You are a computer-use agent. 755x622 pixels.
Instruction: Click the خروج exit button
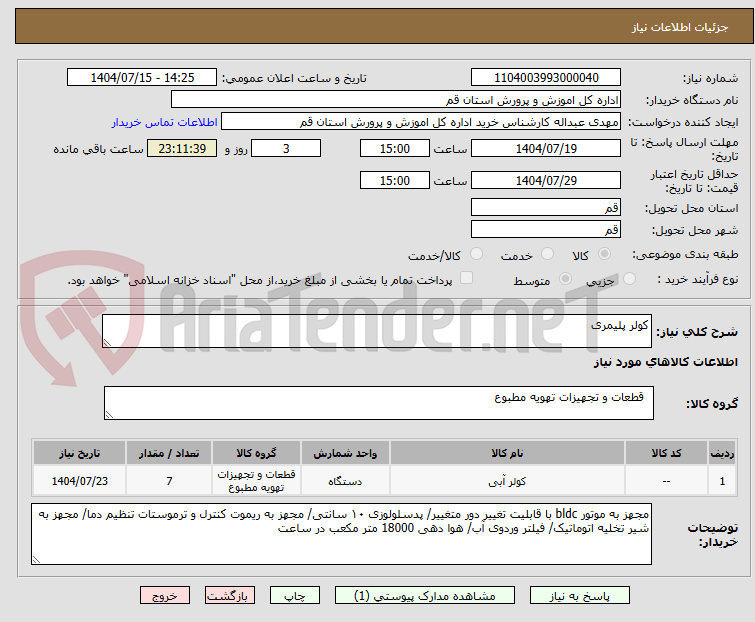165,596
